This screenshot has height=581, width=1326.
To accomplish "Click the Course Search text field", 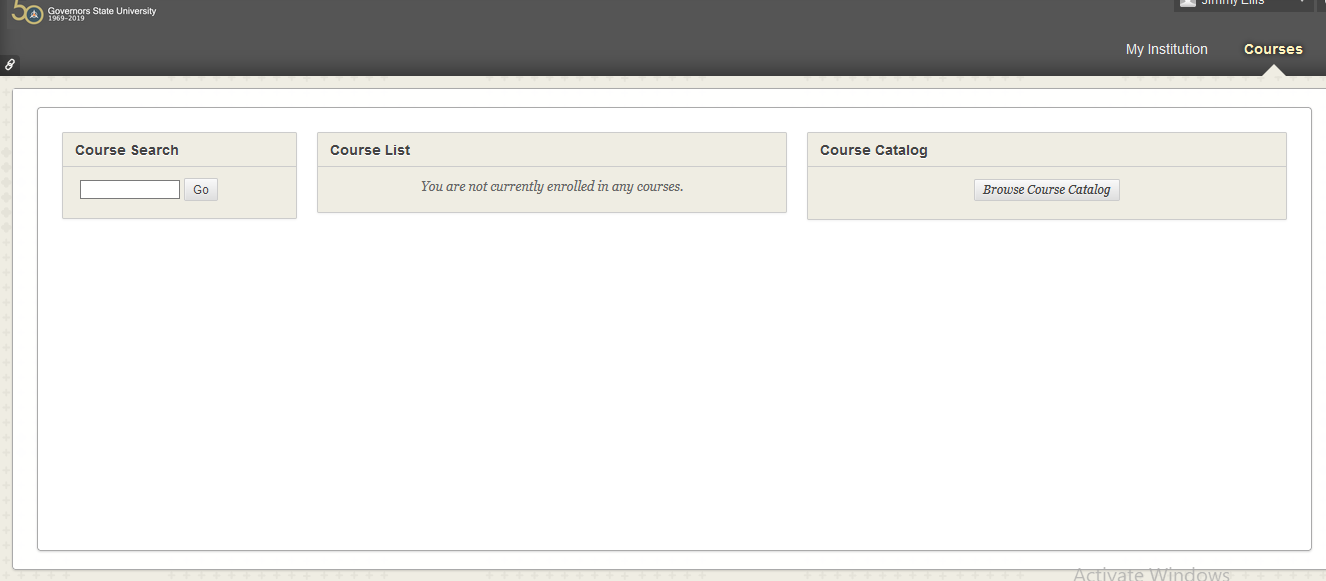I will [130, 189].
